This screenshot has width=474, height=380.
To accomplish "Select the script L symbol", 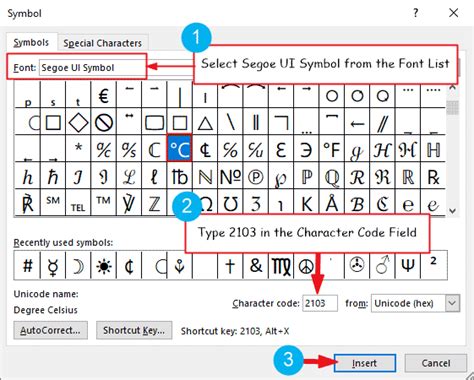I will pos(129,176).
